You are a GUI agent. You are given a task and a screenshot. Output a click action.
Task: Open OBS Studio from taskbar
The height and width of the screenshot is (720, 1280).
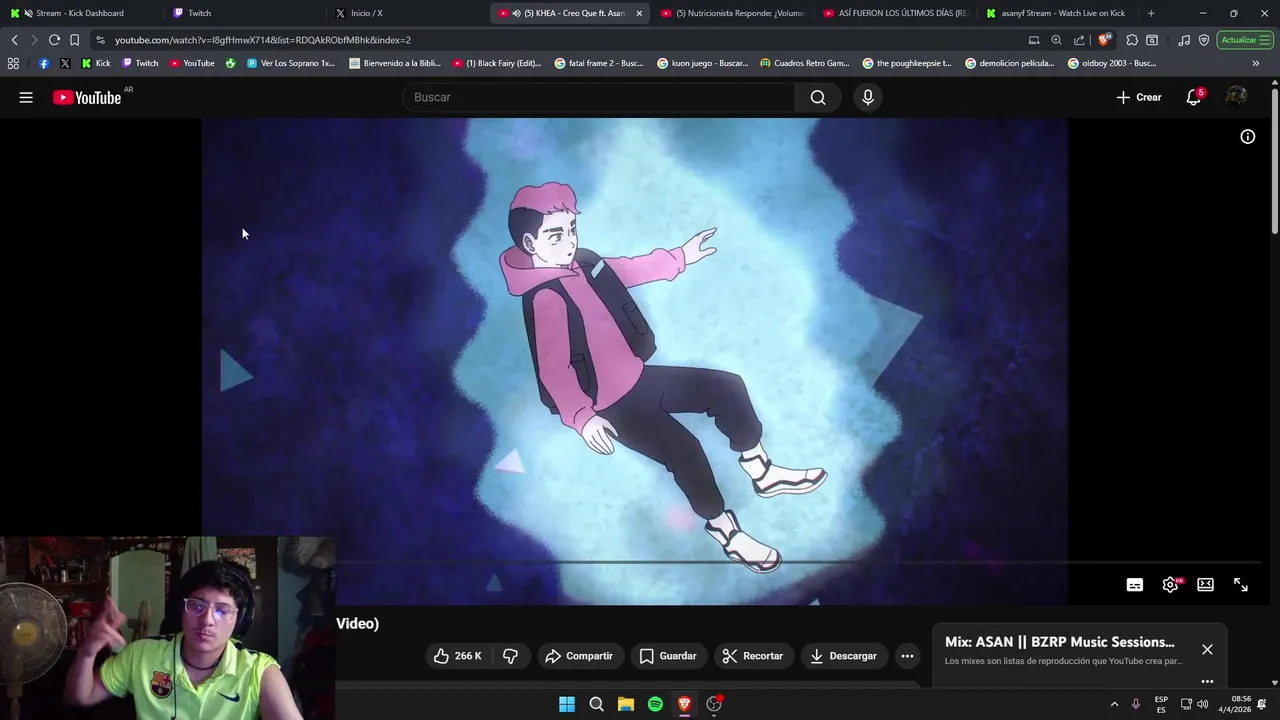pyautogui.click(x=714, y=704)
